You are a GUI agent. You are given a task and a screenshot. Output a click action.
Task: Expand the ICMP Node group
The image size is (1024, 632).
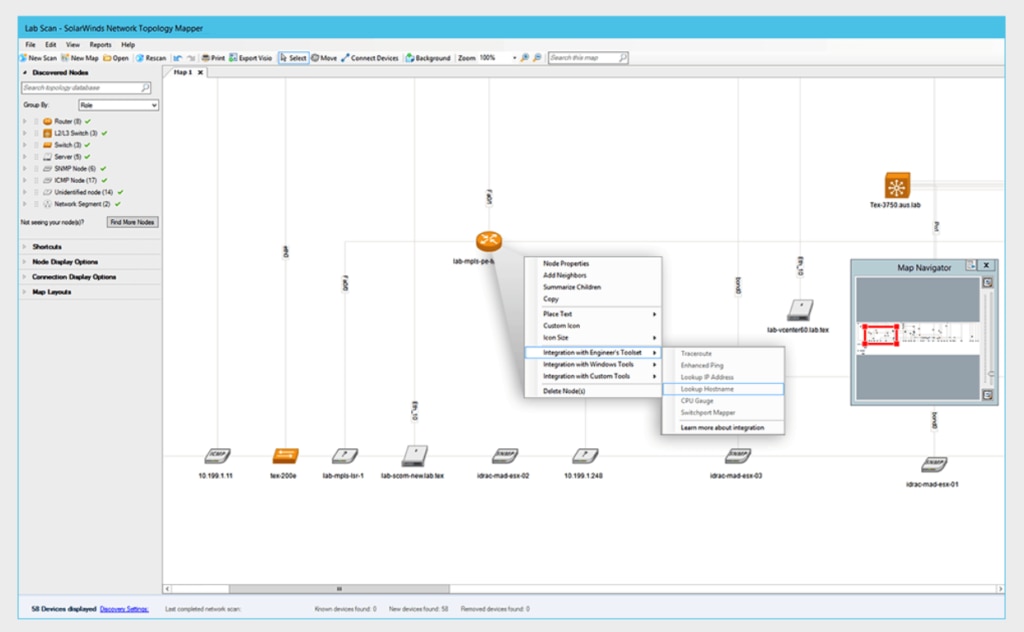25,180
